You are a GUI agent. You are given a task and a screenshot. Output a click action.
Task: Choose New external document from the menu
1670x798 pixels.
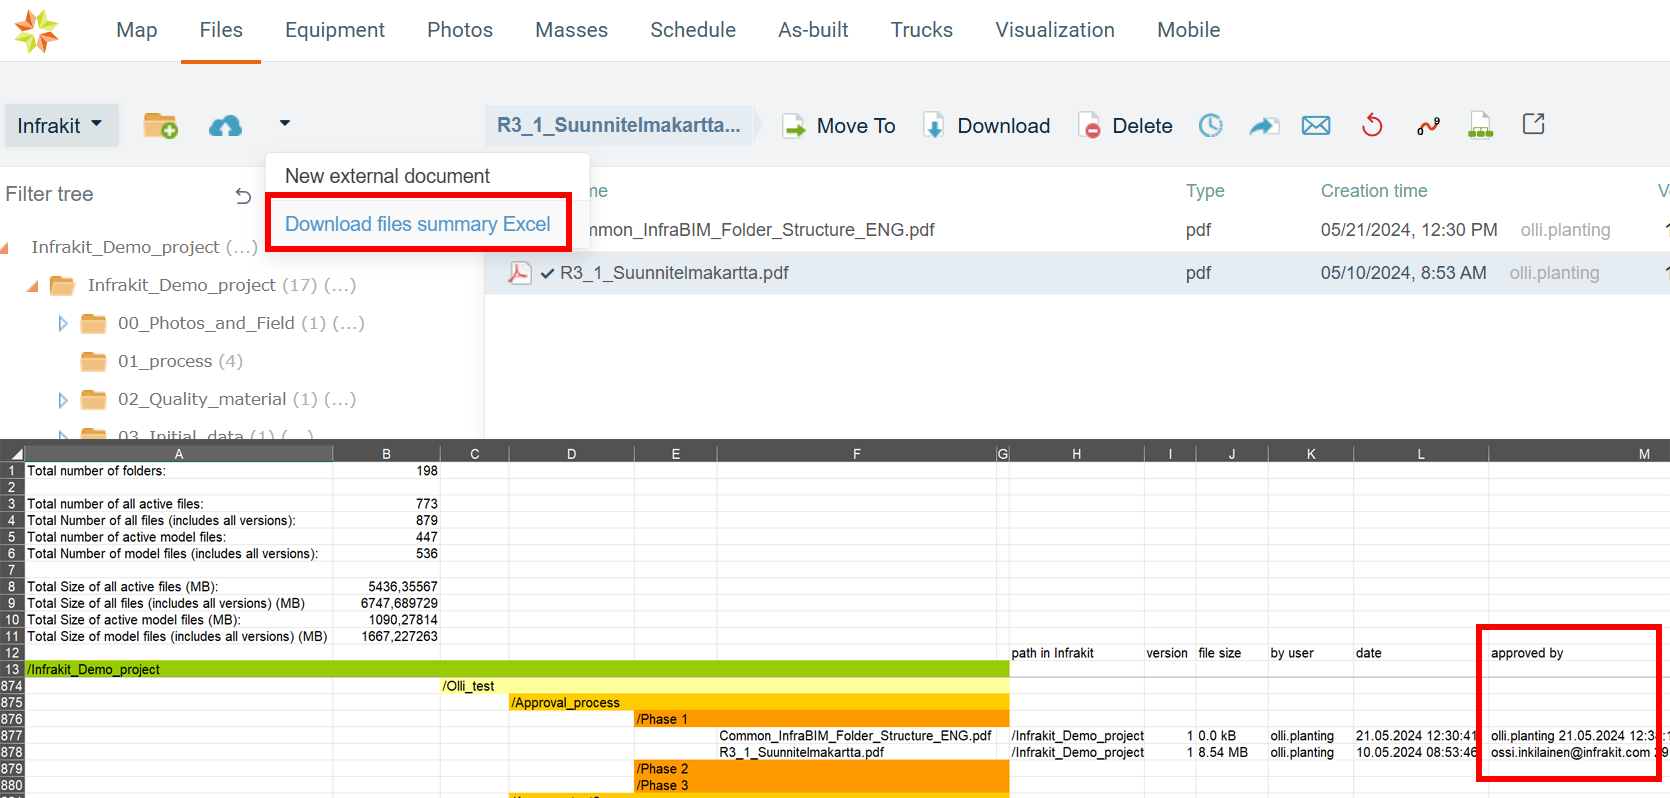pos(387,176)
